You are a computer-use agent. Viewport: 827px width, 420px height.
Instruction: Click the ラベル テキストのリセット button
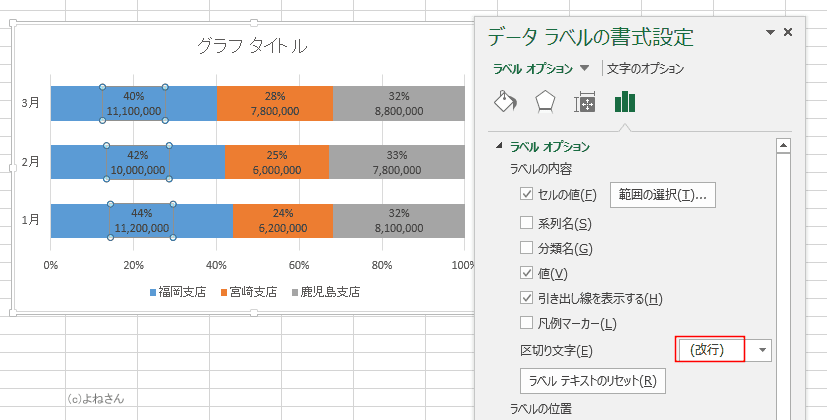[593, 381]
